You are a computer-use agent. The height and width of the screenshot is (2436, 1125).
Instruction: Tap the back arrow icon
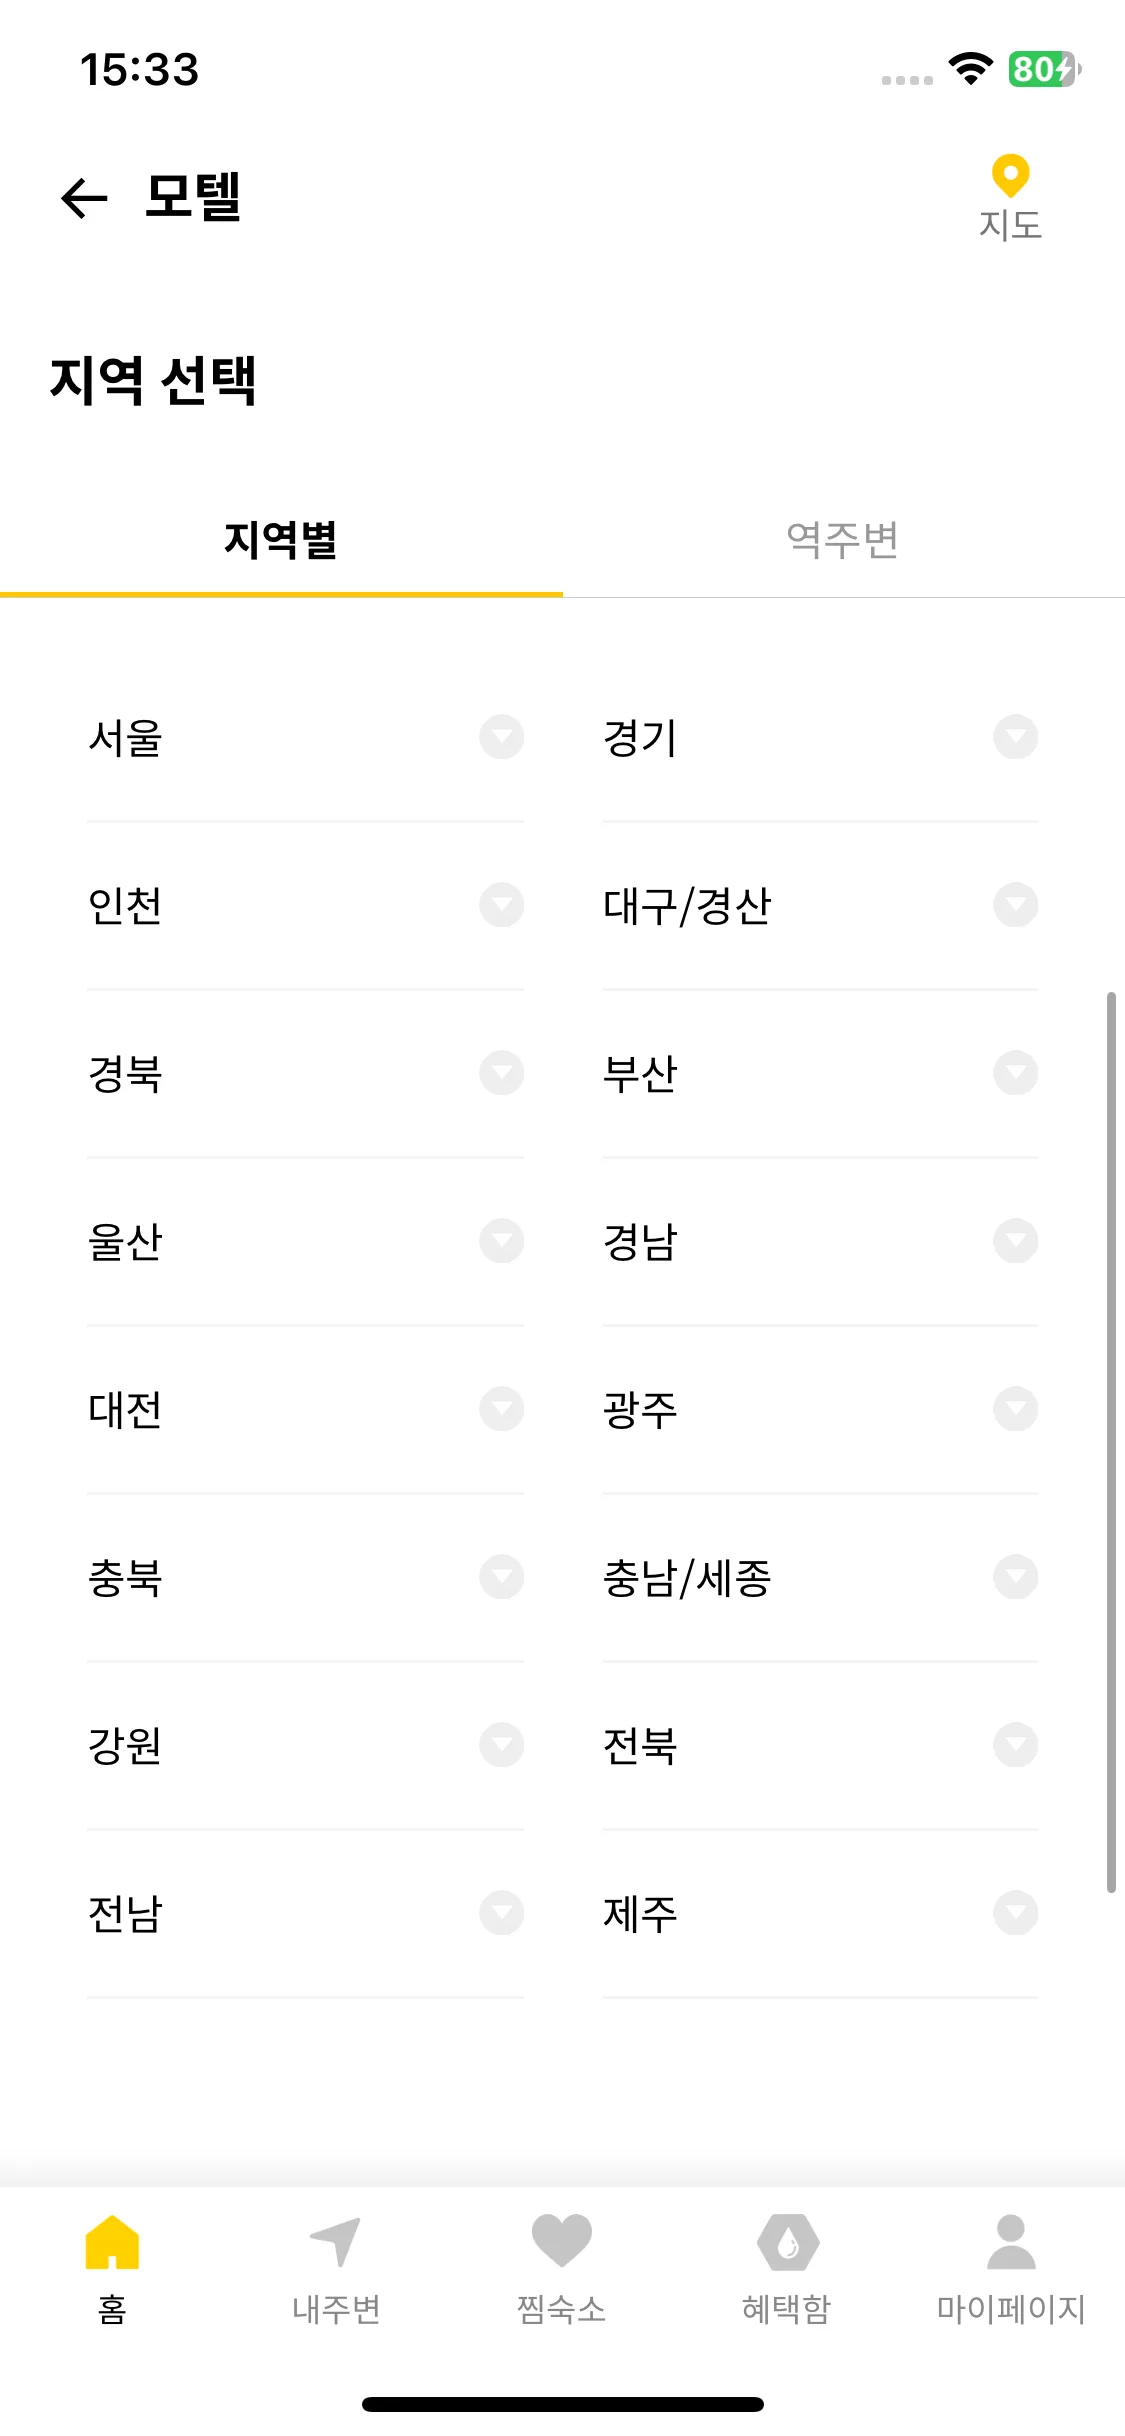pos(84,197)
